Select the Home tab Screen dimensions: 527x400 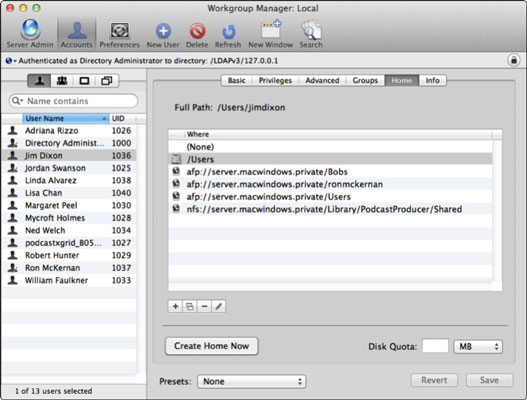402,80
